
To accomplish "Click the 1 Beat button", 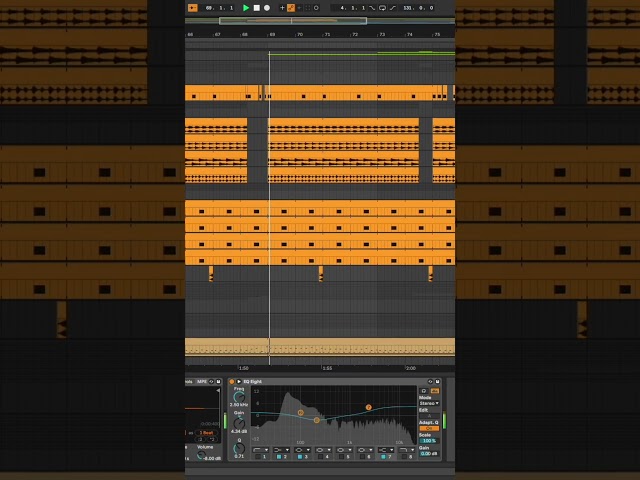I will (207, 433).
